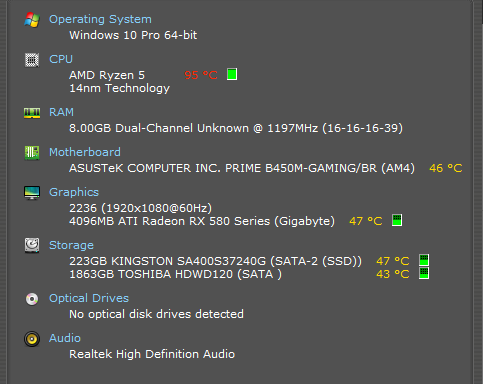Click Kingston SSD temperature indicator icon
Image resolution: width=483 pixels, height=384 pixels.
coord(424,260)
